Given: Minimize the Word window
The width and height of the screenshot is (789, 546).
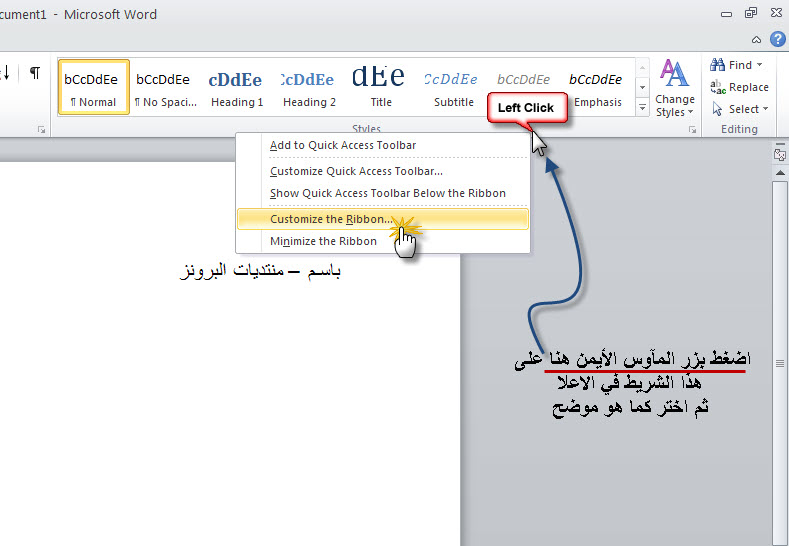Looking at the screenshot, I should (726, 14).
